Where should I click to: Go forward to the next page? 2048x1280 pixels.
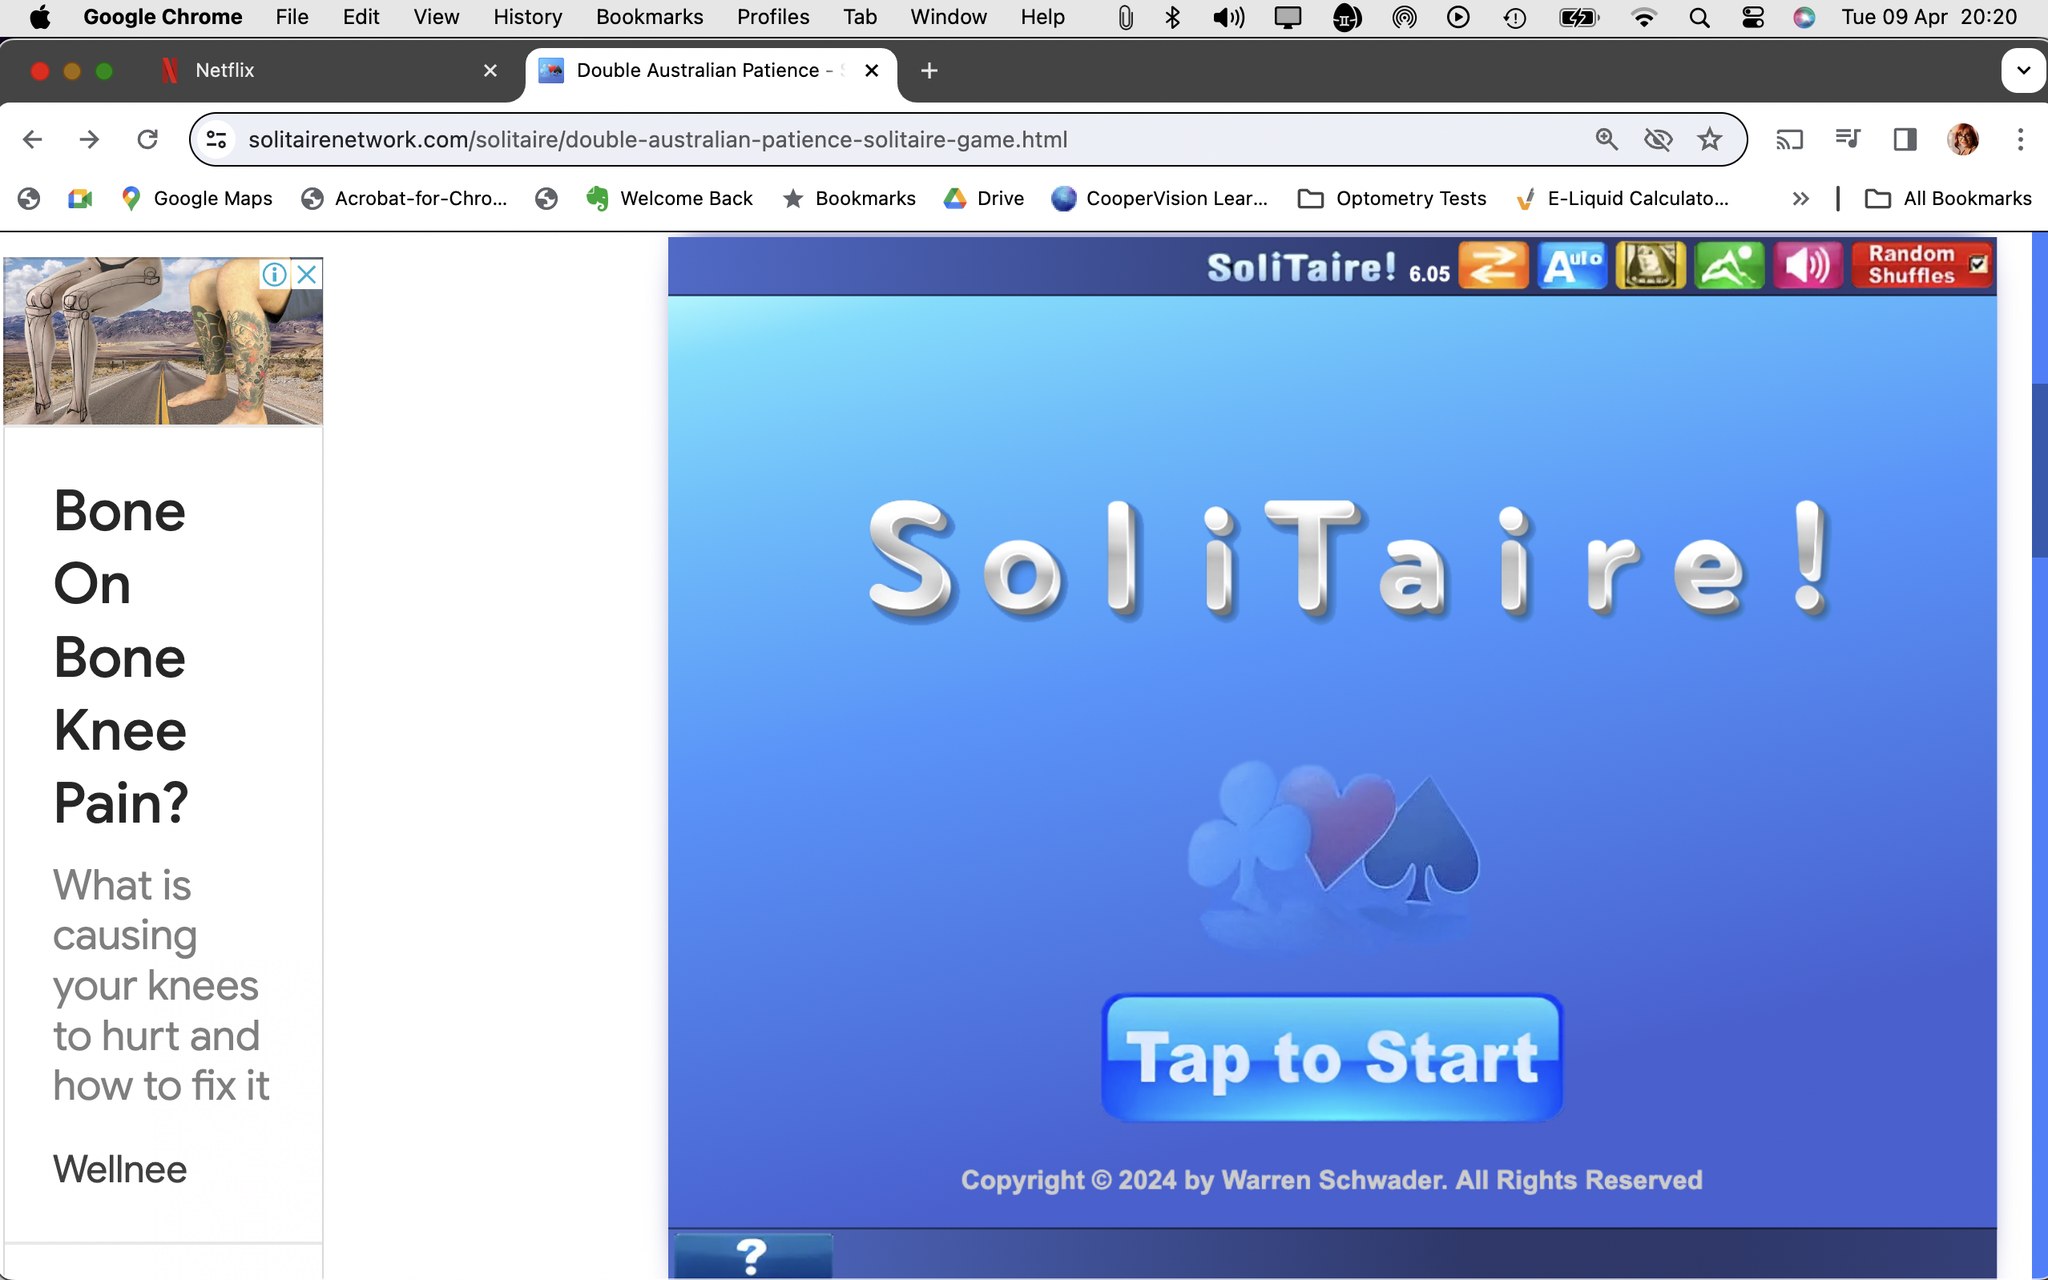(89, 139)
